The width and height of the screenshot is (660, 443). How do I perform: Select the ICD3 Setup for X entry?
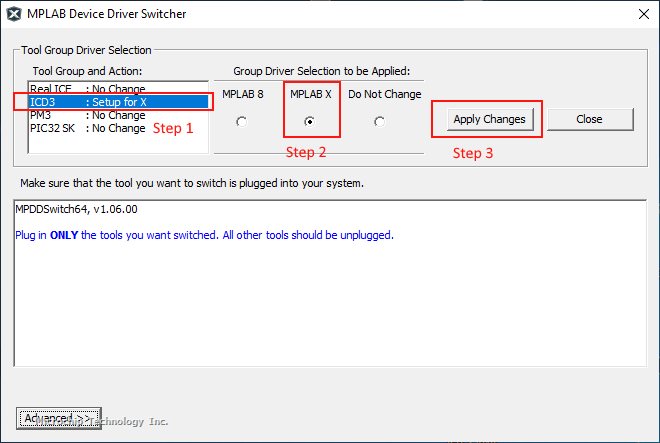(112, 101)
